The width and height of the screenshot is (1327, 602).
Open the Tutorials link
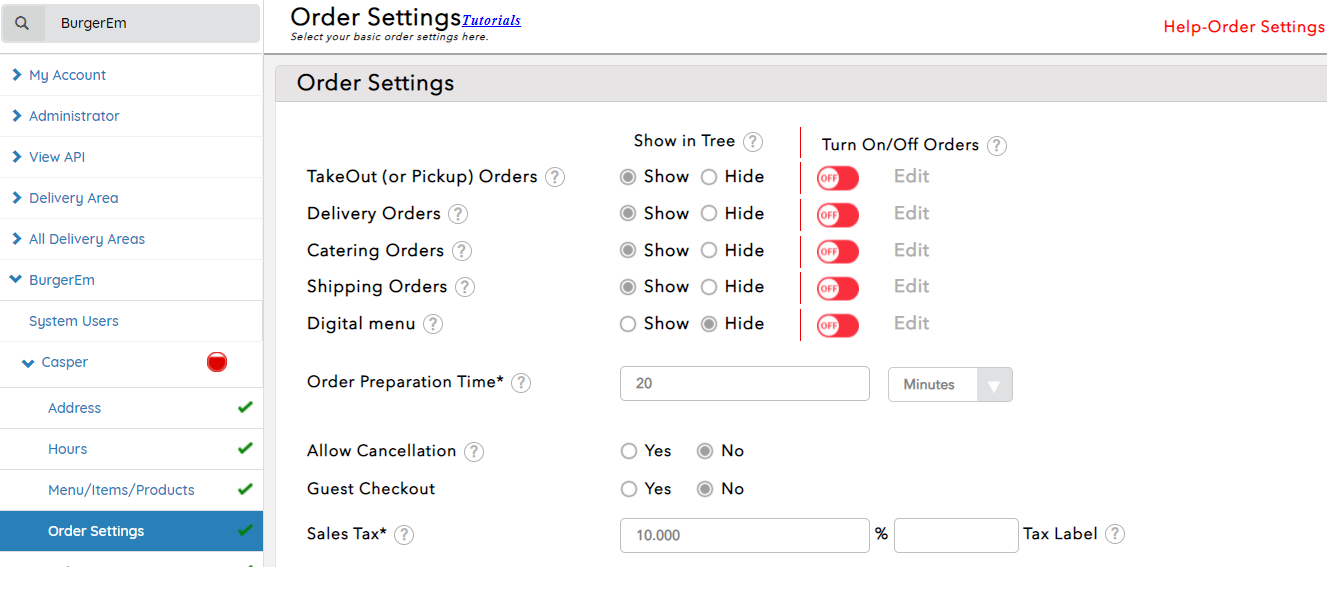pyautogui.click(x=491, y=20)
